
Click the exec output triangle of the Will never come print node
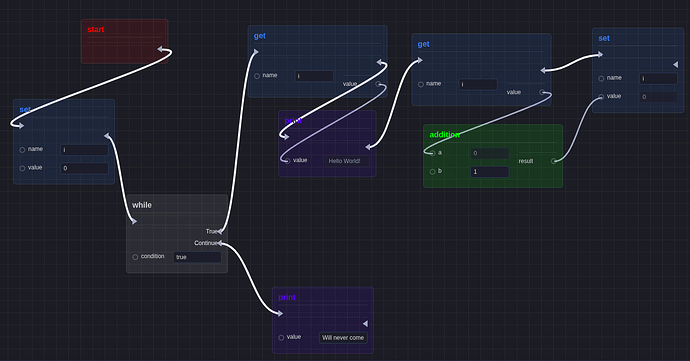[x=365, y=324]
